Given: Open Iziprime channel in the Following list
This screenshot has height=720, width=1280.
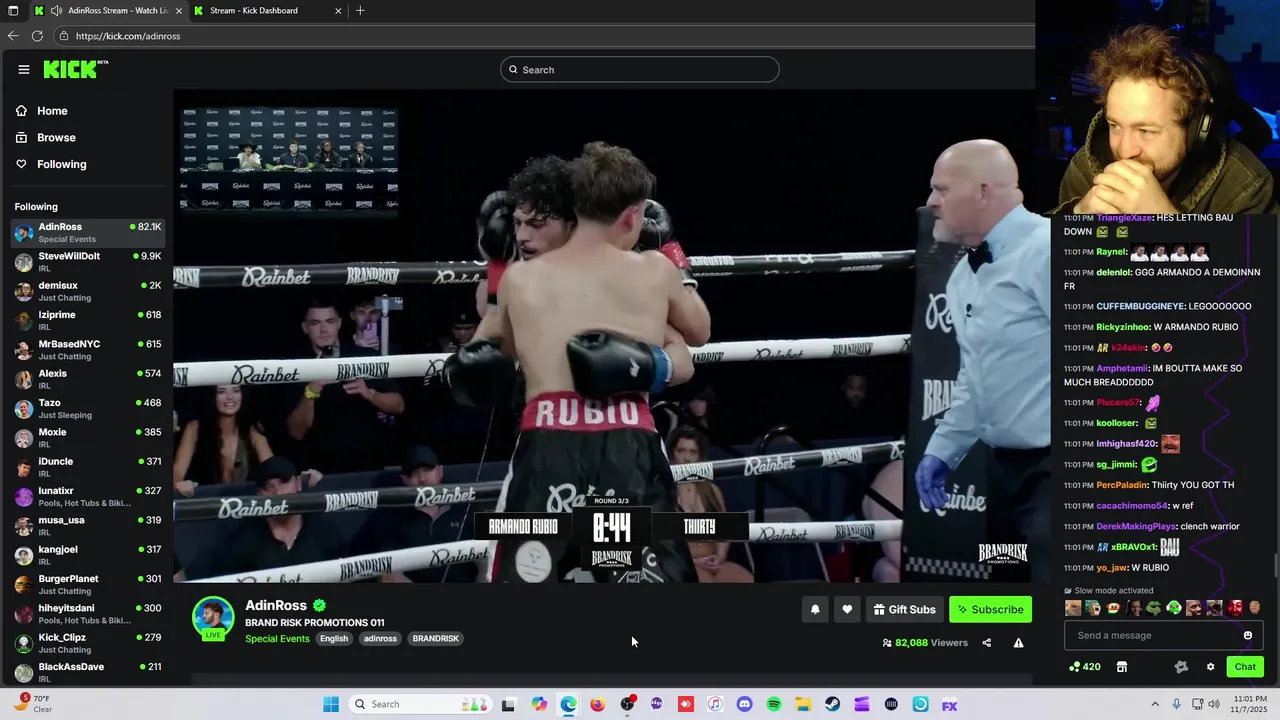Looking at the screenshot, I should click(x=88, y=320).
